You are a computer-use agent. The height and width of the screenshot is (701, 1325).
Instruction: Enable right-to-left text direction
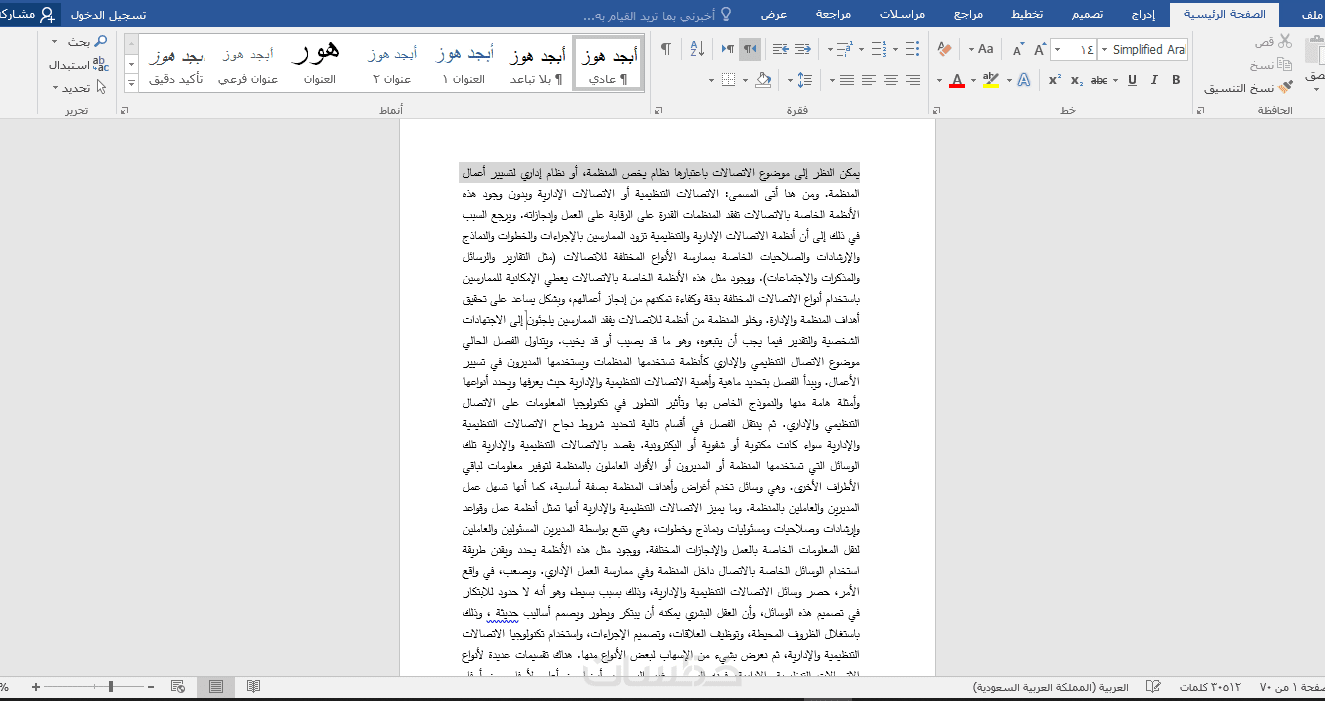point(750,49)
